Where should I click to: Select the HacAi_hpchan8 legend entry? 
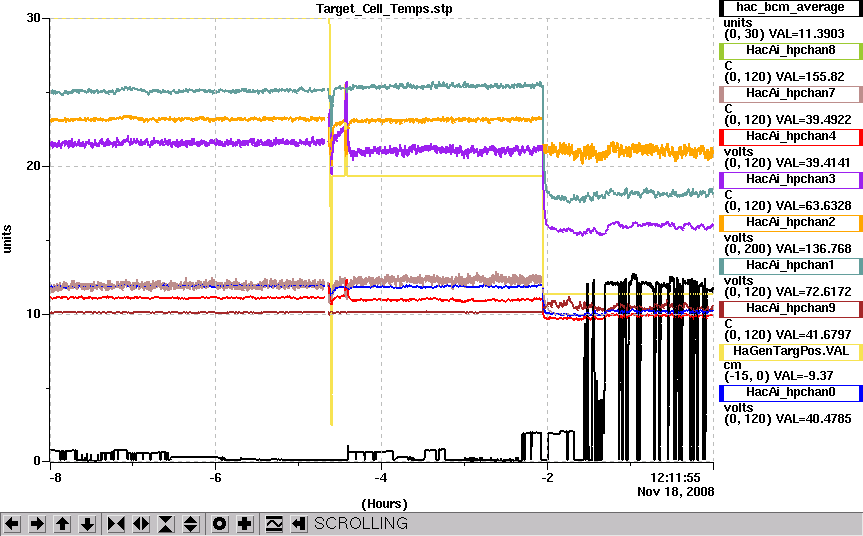[790, 51]
